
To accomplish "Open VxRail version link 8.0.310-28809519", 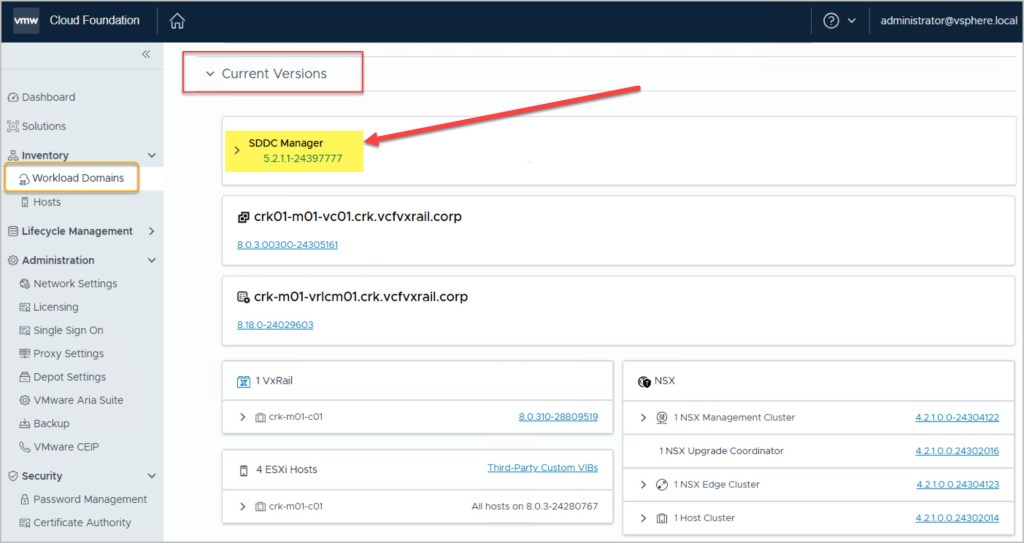I will coord(558,417).
